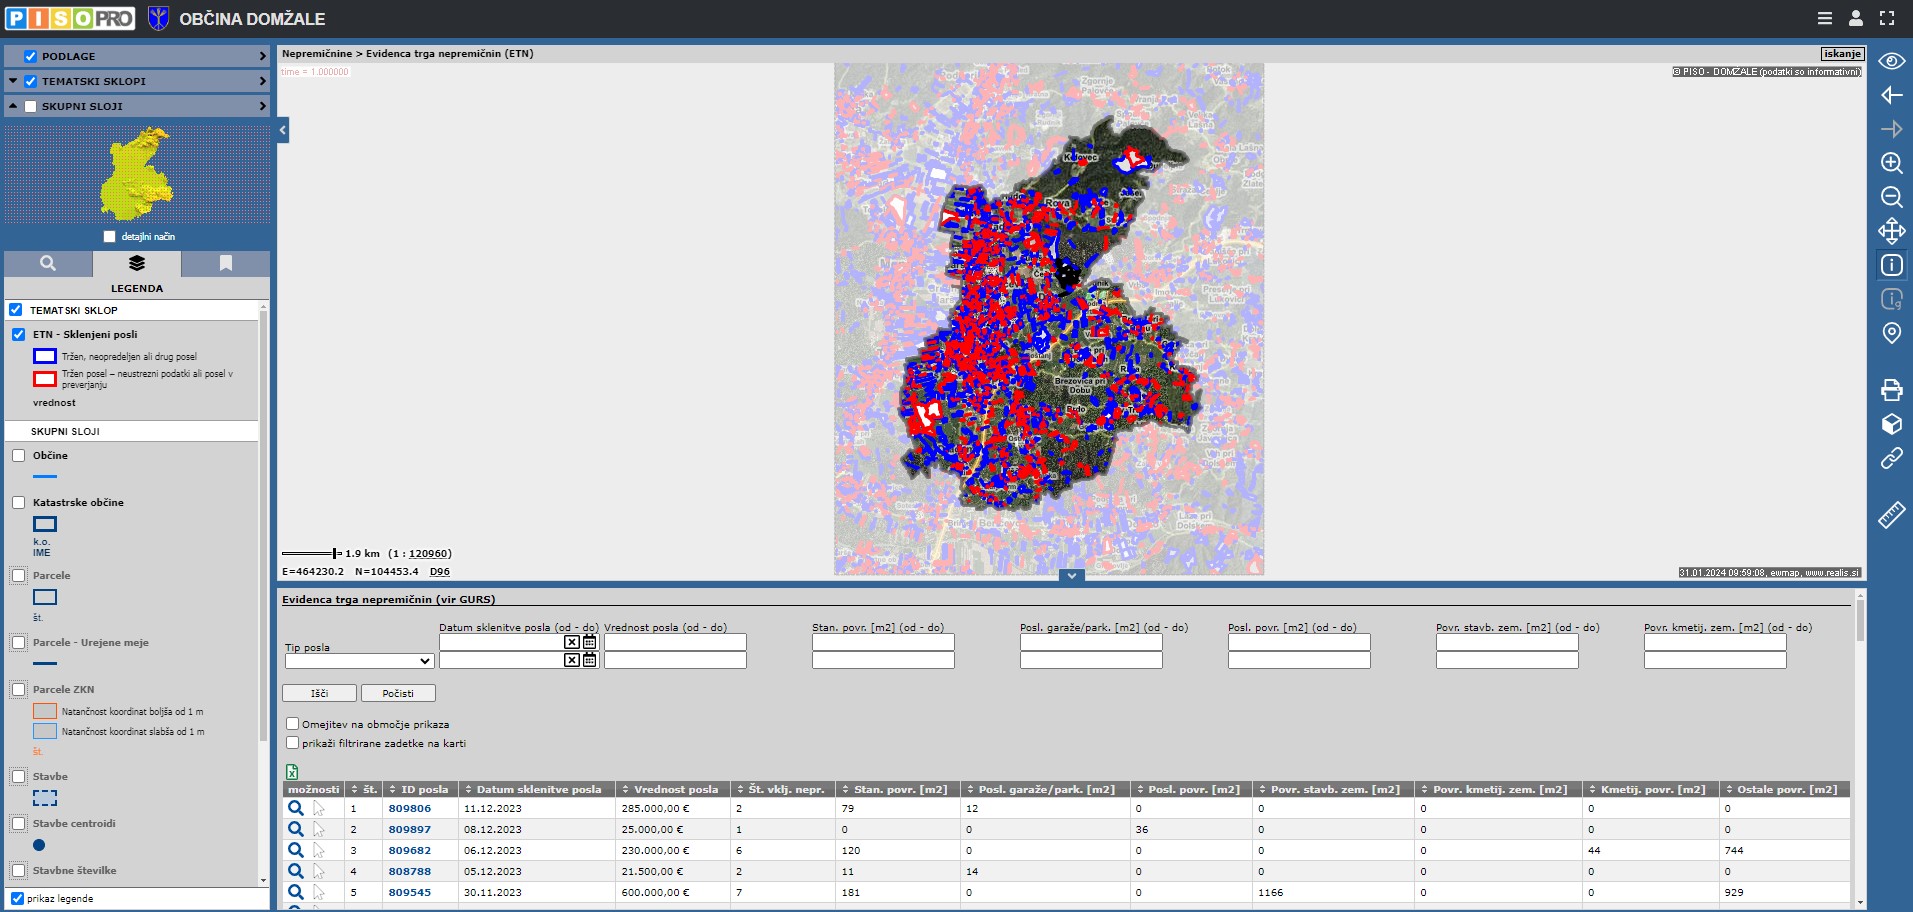This screenshot has width=1913, height=912.
Task: Switch to the search tab in sidebar
Action: 48,263
